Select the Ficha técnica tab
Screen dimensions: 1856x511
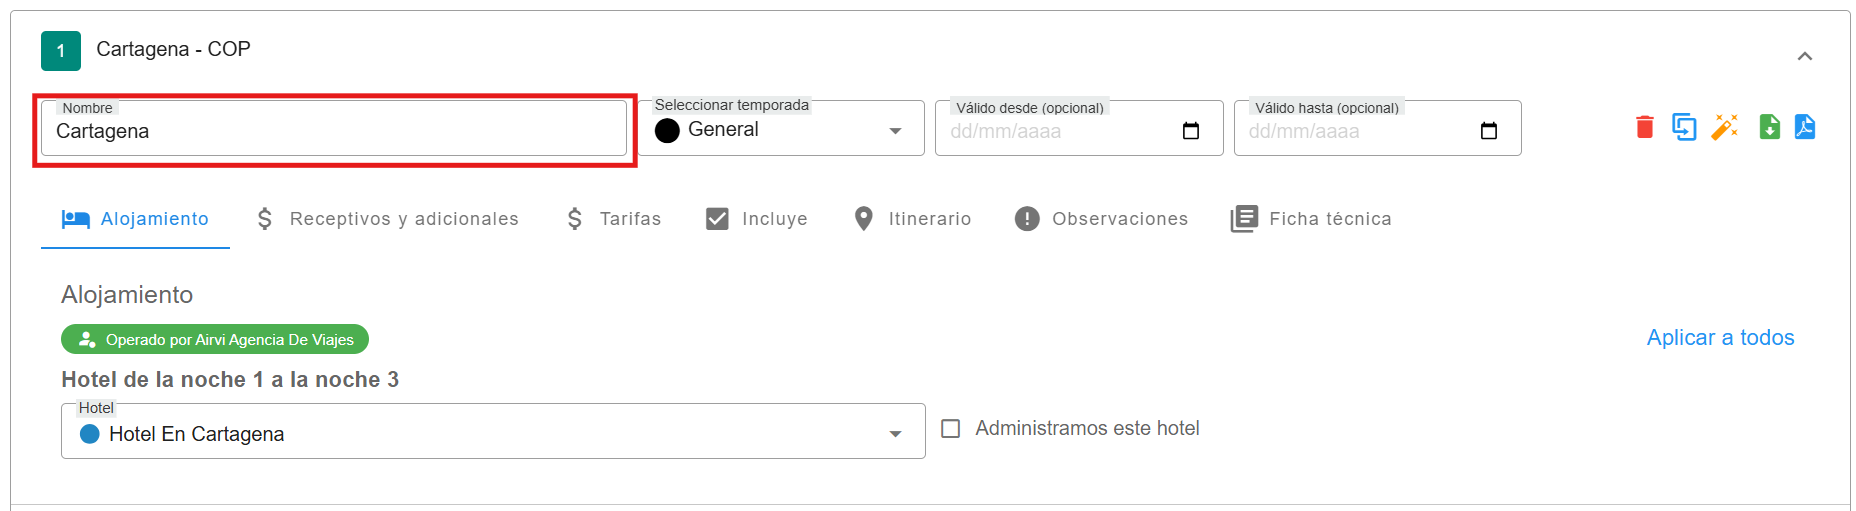(1311, 219)
